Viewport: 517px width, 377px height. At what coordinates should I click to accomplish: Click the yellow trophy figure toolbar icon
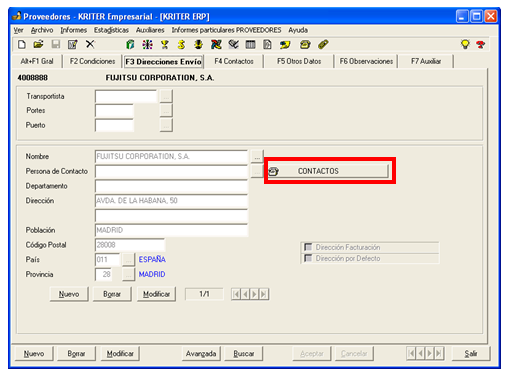coord(165,44)
